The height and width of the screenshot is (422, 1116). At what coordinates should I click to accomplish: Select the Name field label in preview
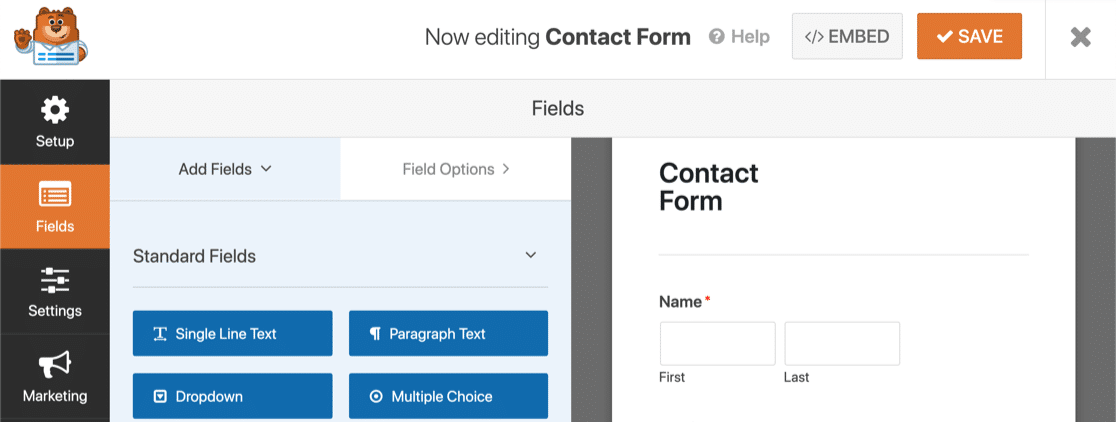point(680,302)
